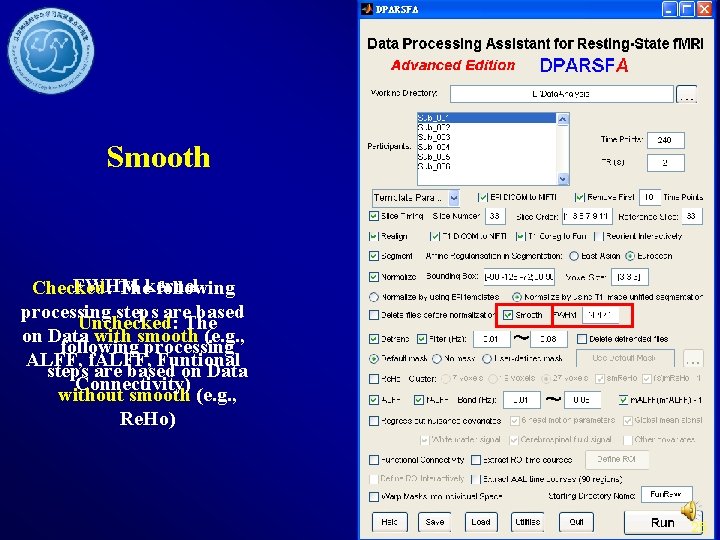Toggle EPI DICOM to NIFTI checkbox

(x=483, y=197)
